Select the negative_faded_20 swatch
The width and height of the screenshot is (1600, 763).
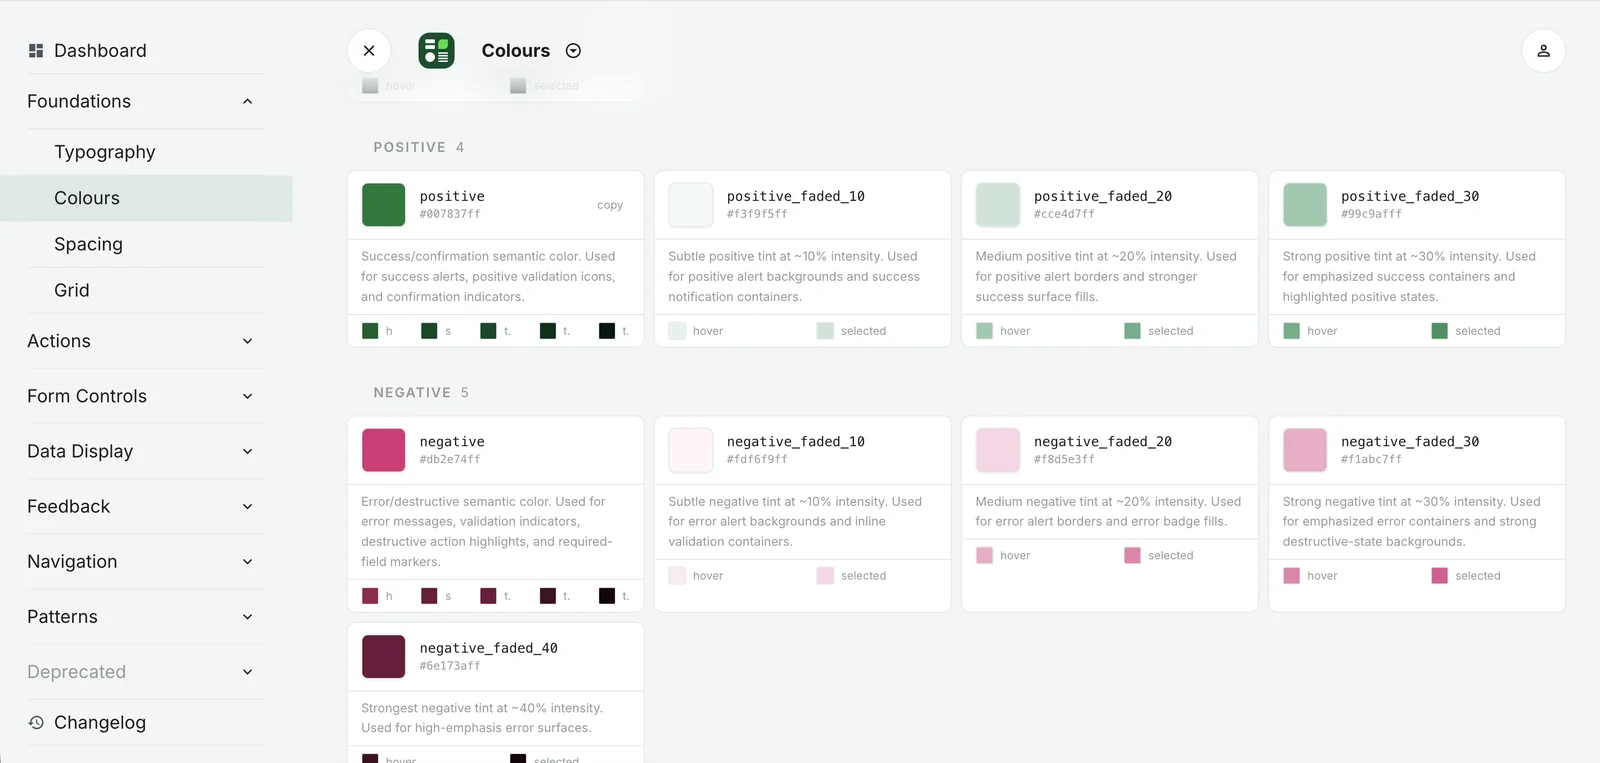[997, 449]
